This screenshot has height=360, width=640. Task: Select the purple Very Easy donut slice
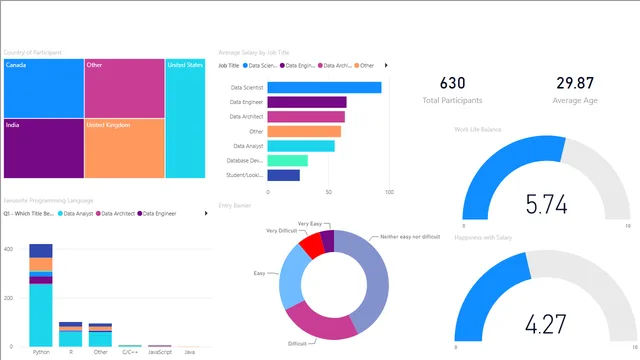tap(327, 241)
